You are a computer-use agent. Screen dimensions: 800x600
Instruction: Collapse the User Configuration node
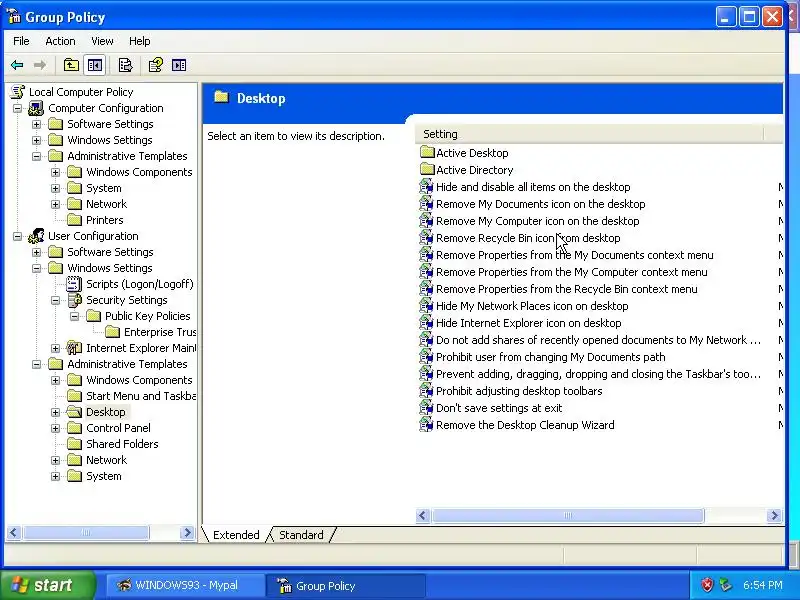(x=17, y=236)
